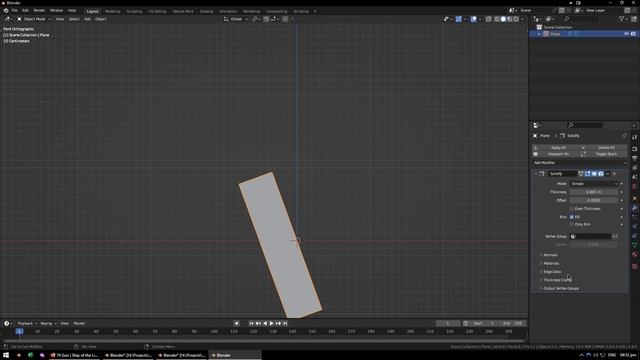This screenshot has width=640, height=360.
Task: Enable Even Thickness checkbox
Action: click(x=572, y=209)
